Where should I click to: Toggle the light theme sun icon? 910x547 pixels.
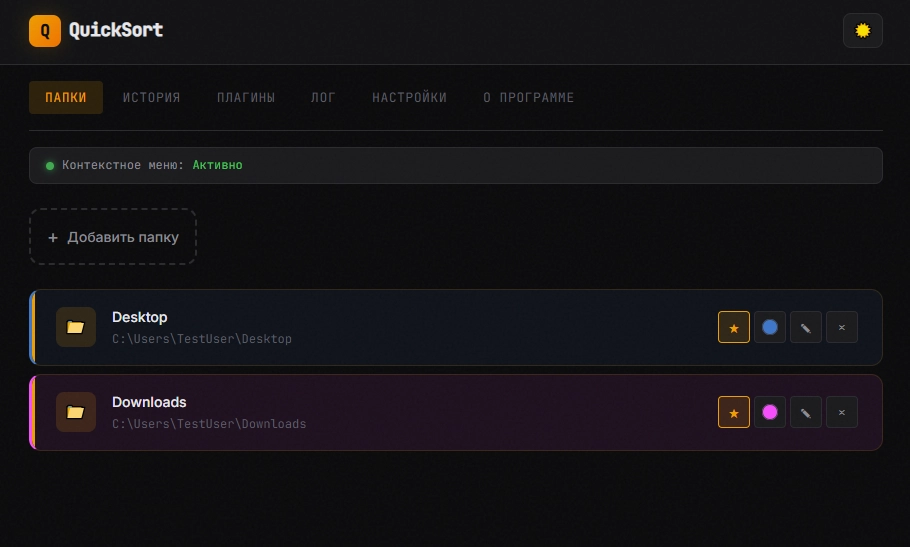(862, 31)
